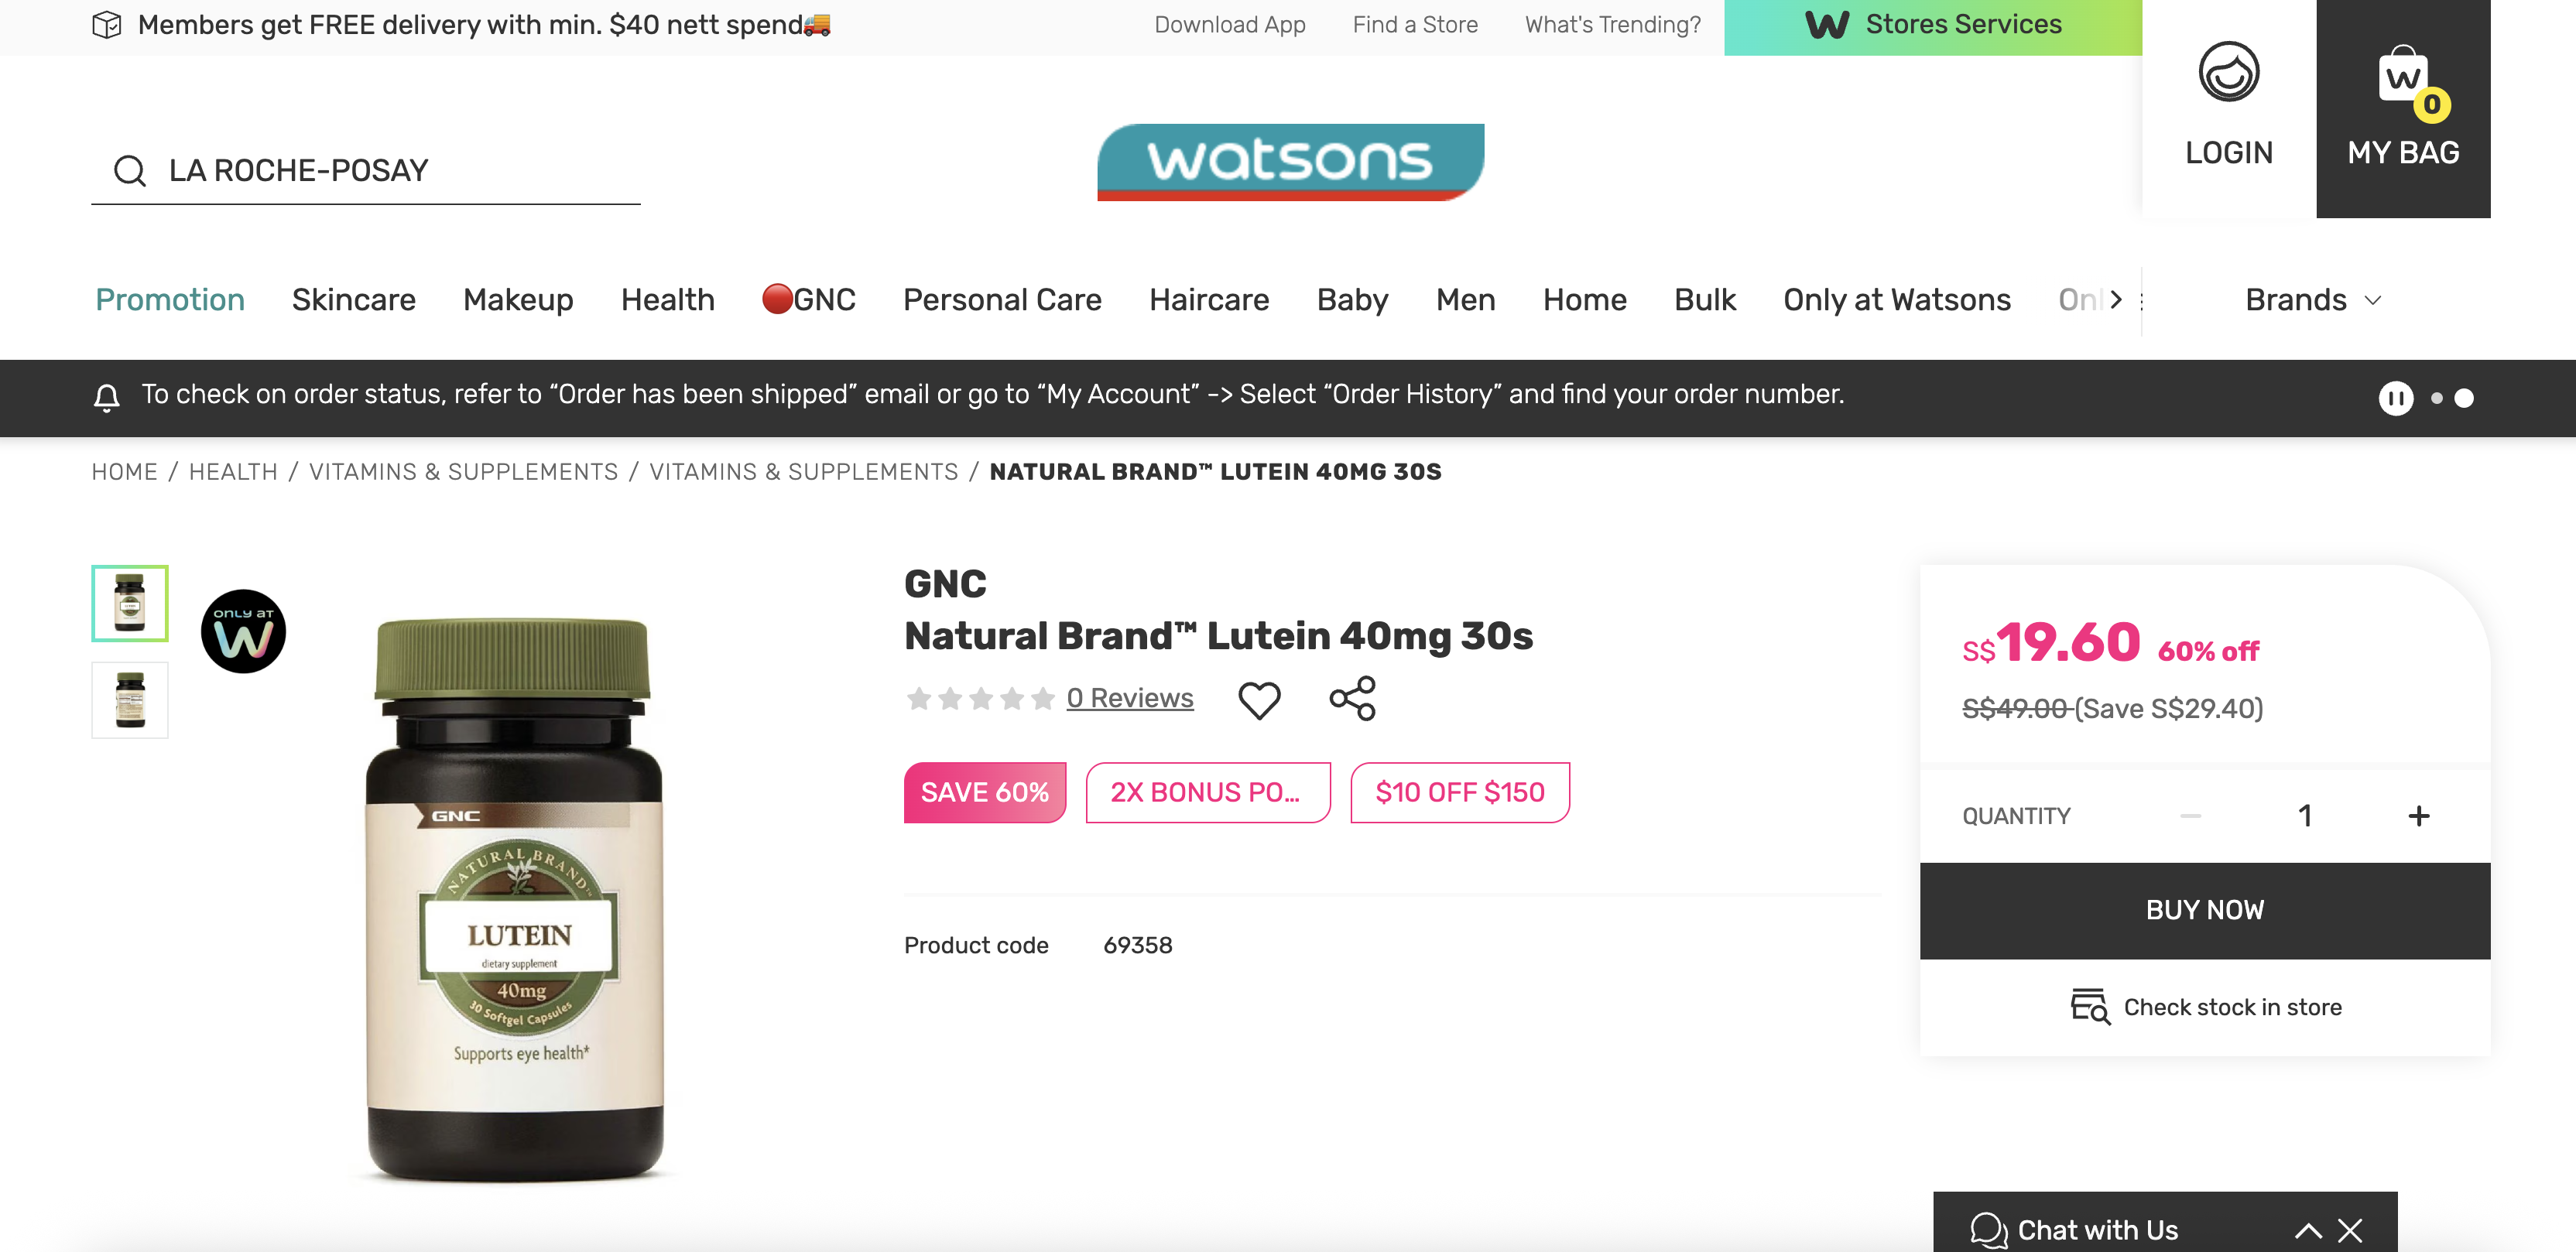Image resolution: width=2576 pixels, height=1252 pixels.
Task: Open the Skincare menu
Action: [x=354, y=300]
